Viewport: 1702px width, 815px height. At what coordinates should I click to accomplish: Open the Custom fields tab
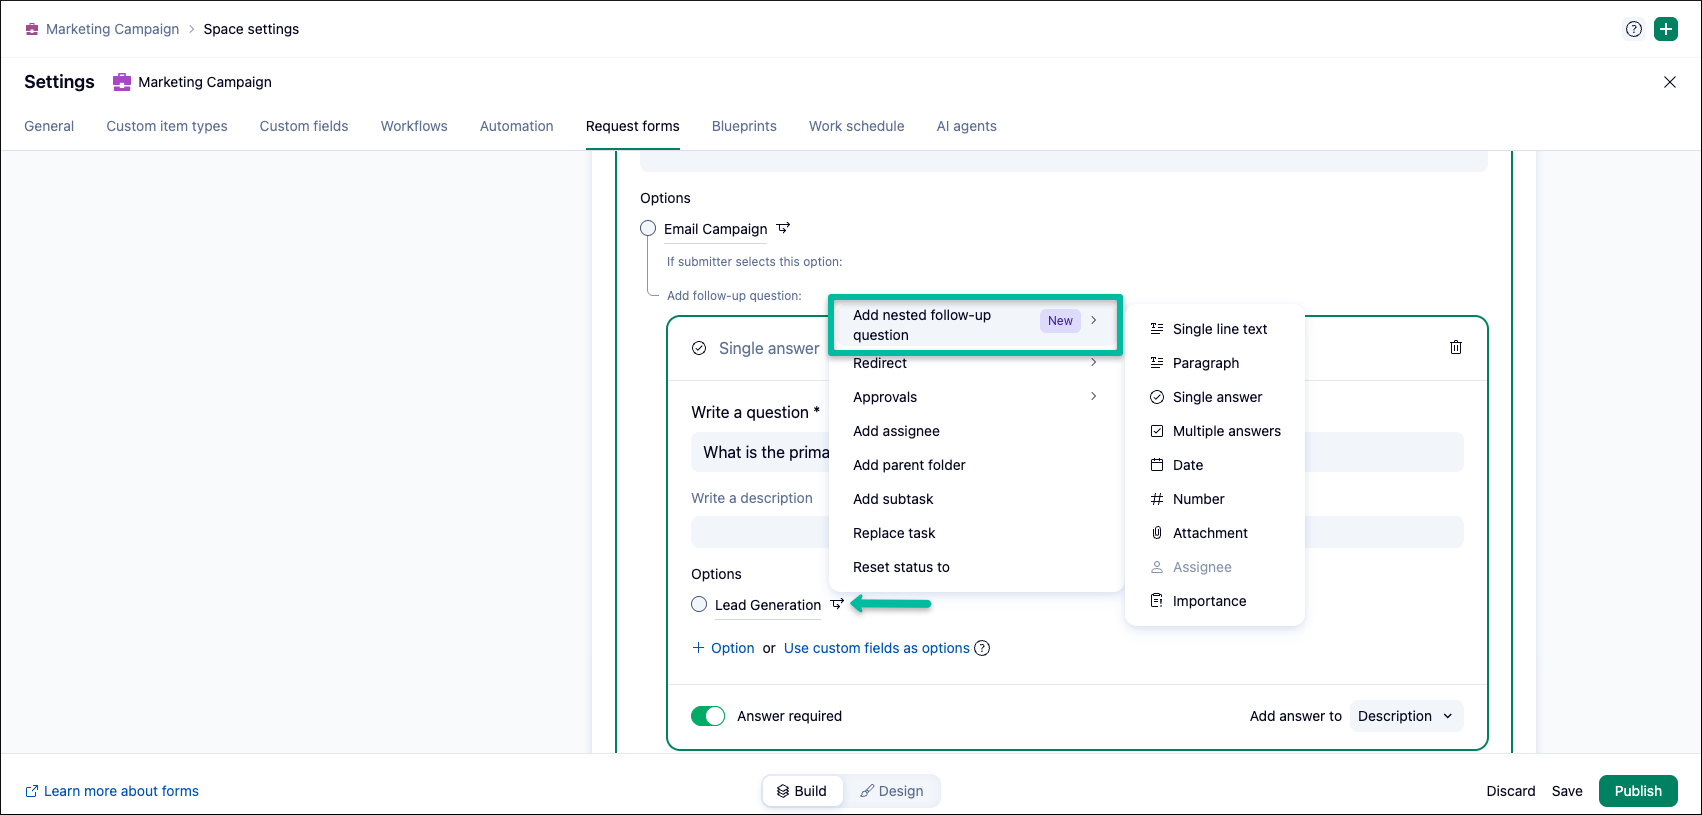(304, 126)
